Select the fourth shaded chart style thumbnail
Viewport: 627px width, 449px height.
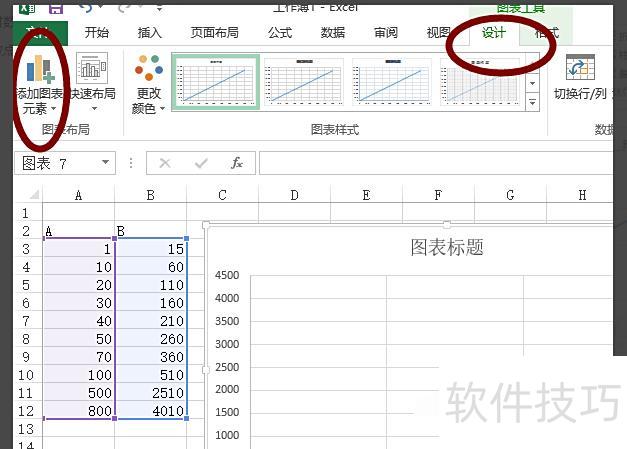[479, 82]
